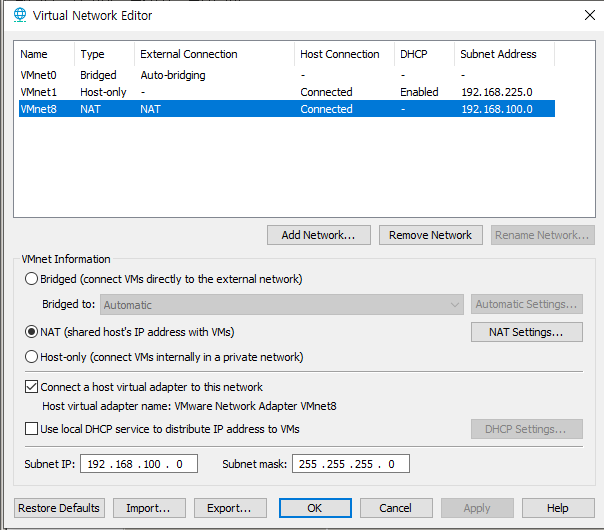The height and width of the screenshot is (530, 604).
Task: Click the Subnet Address column header
Action: [505, 54]
